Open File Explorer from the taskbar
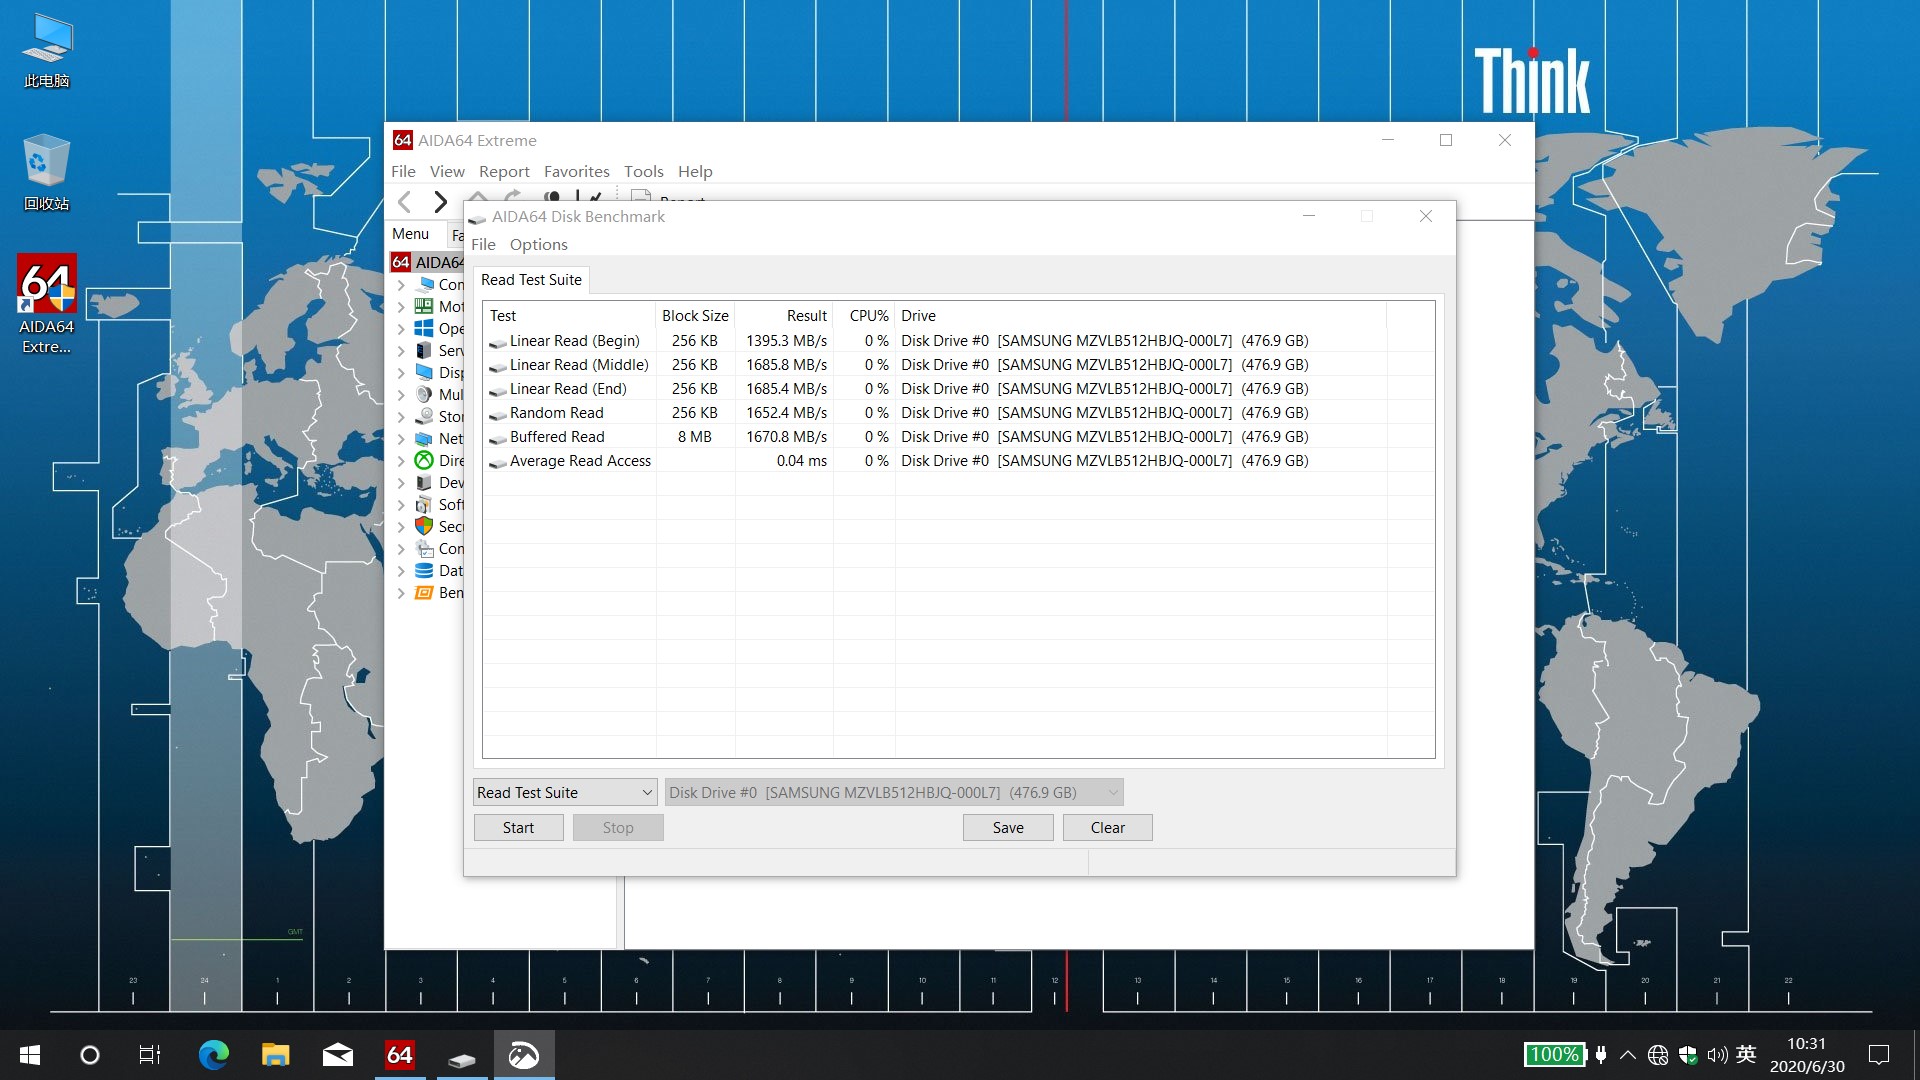 (275, 1055)
